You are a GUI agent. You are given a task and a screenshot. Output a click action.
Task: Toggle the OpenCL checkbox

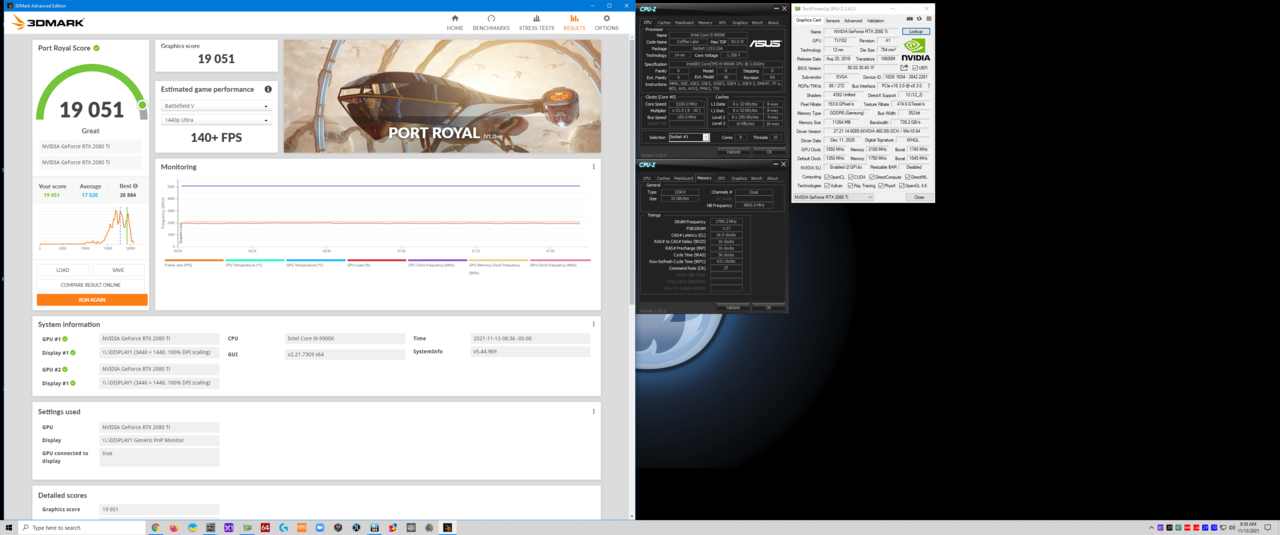tap(828, 177)
